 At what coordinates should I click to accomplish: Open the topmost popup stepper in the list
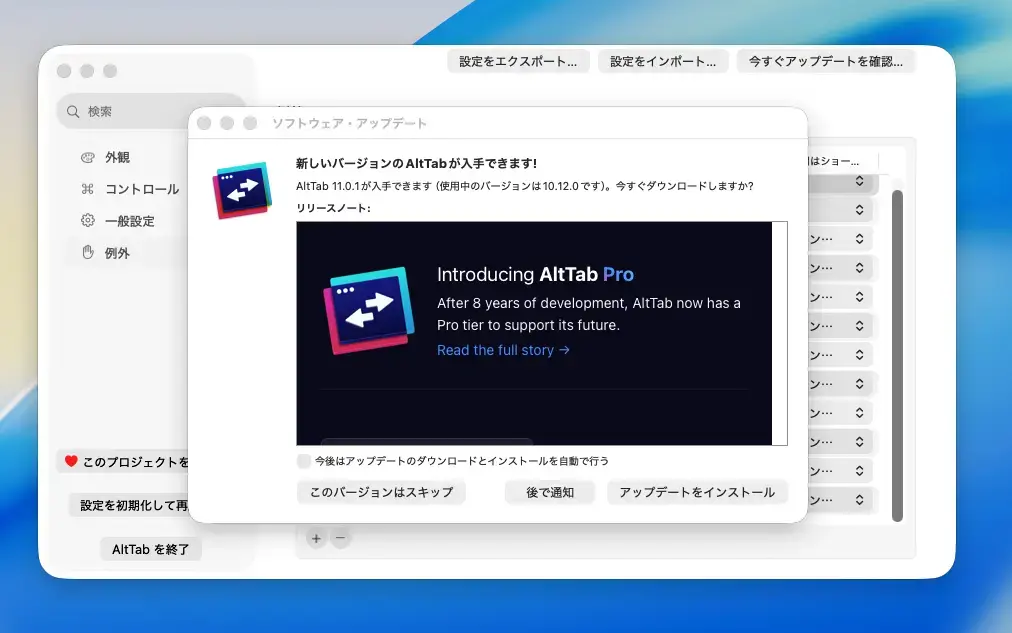pyautogui.click(x=860, y=181)
